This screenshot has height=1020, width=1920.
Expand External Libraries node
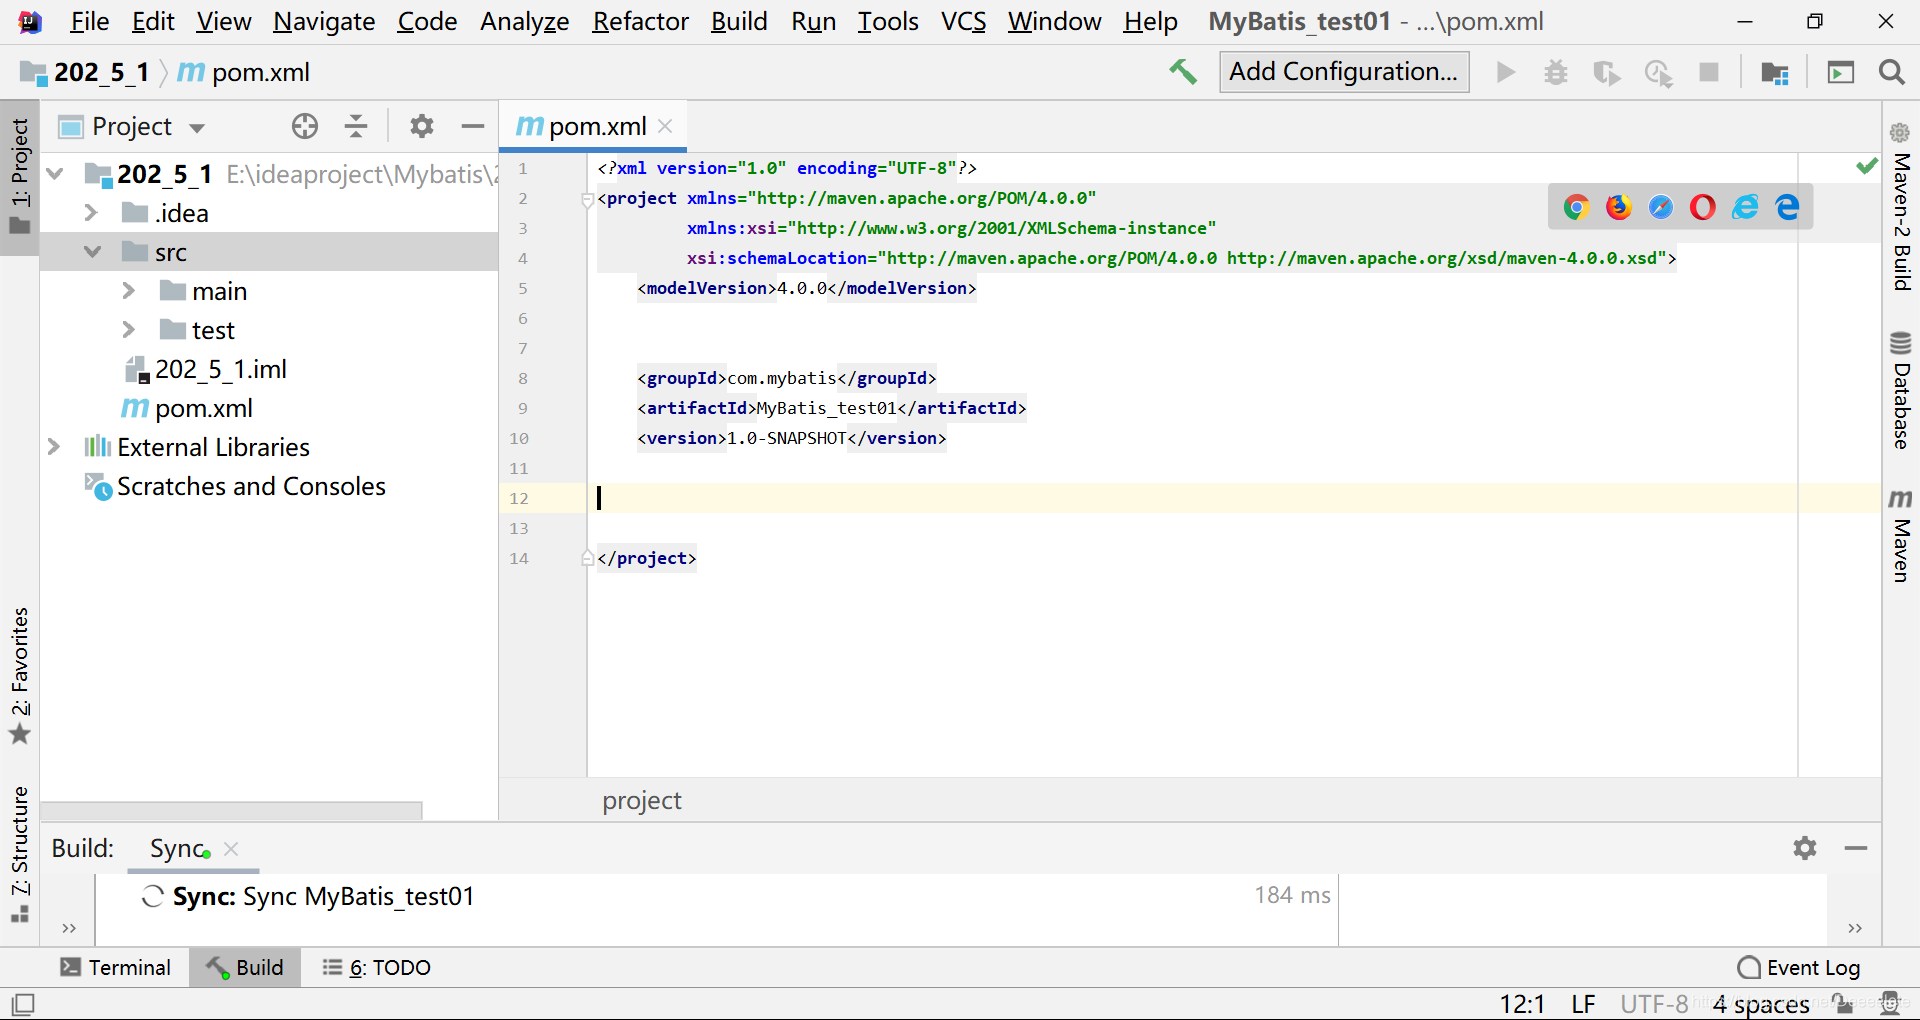[x=54, y=447]
